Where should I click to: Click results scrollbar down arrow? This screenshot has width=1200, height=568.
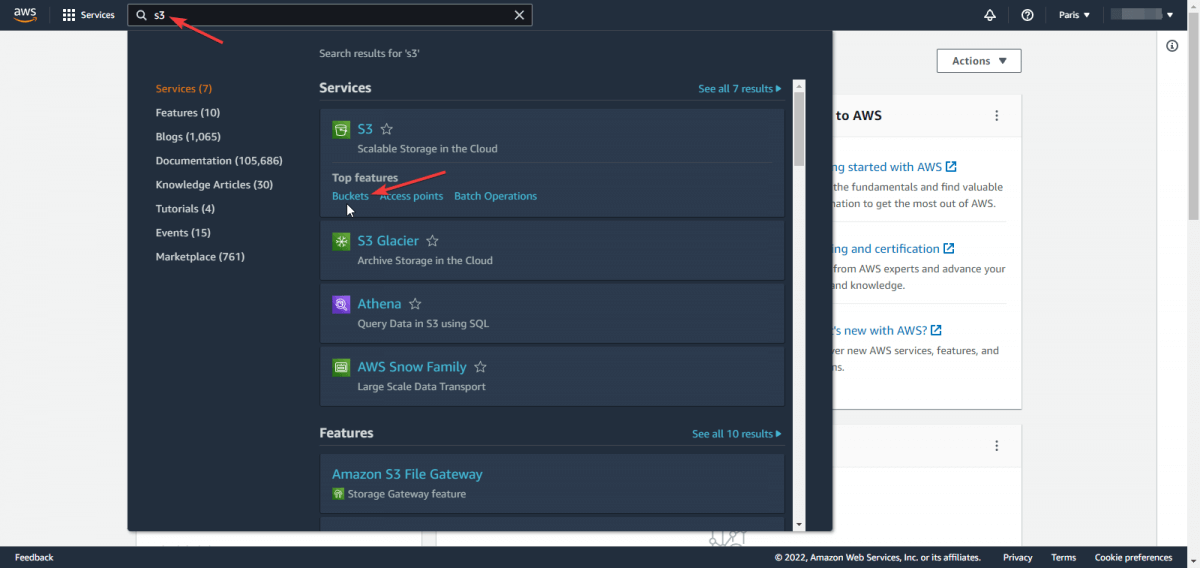799,524
